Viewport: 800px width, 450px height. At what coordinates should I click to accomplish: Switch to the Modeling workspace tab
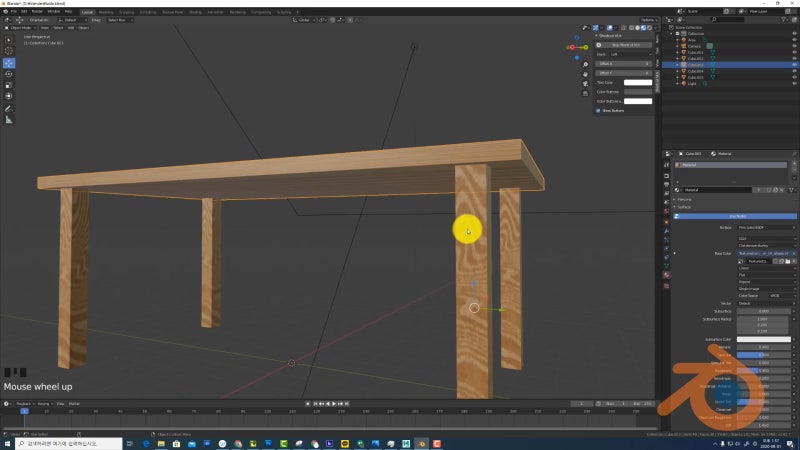(x=106, y=12)
